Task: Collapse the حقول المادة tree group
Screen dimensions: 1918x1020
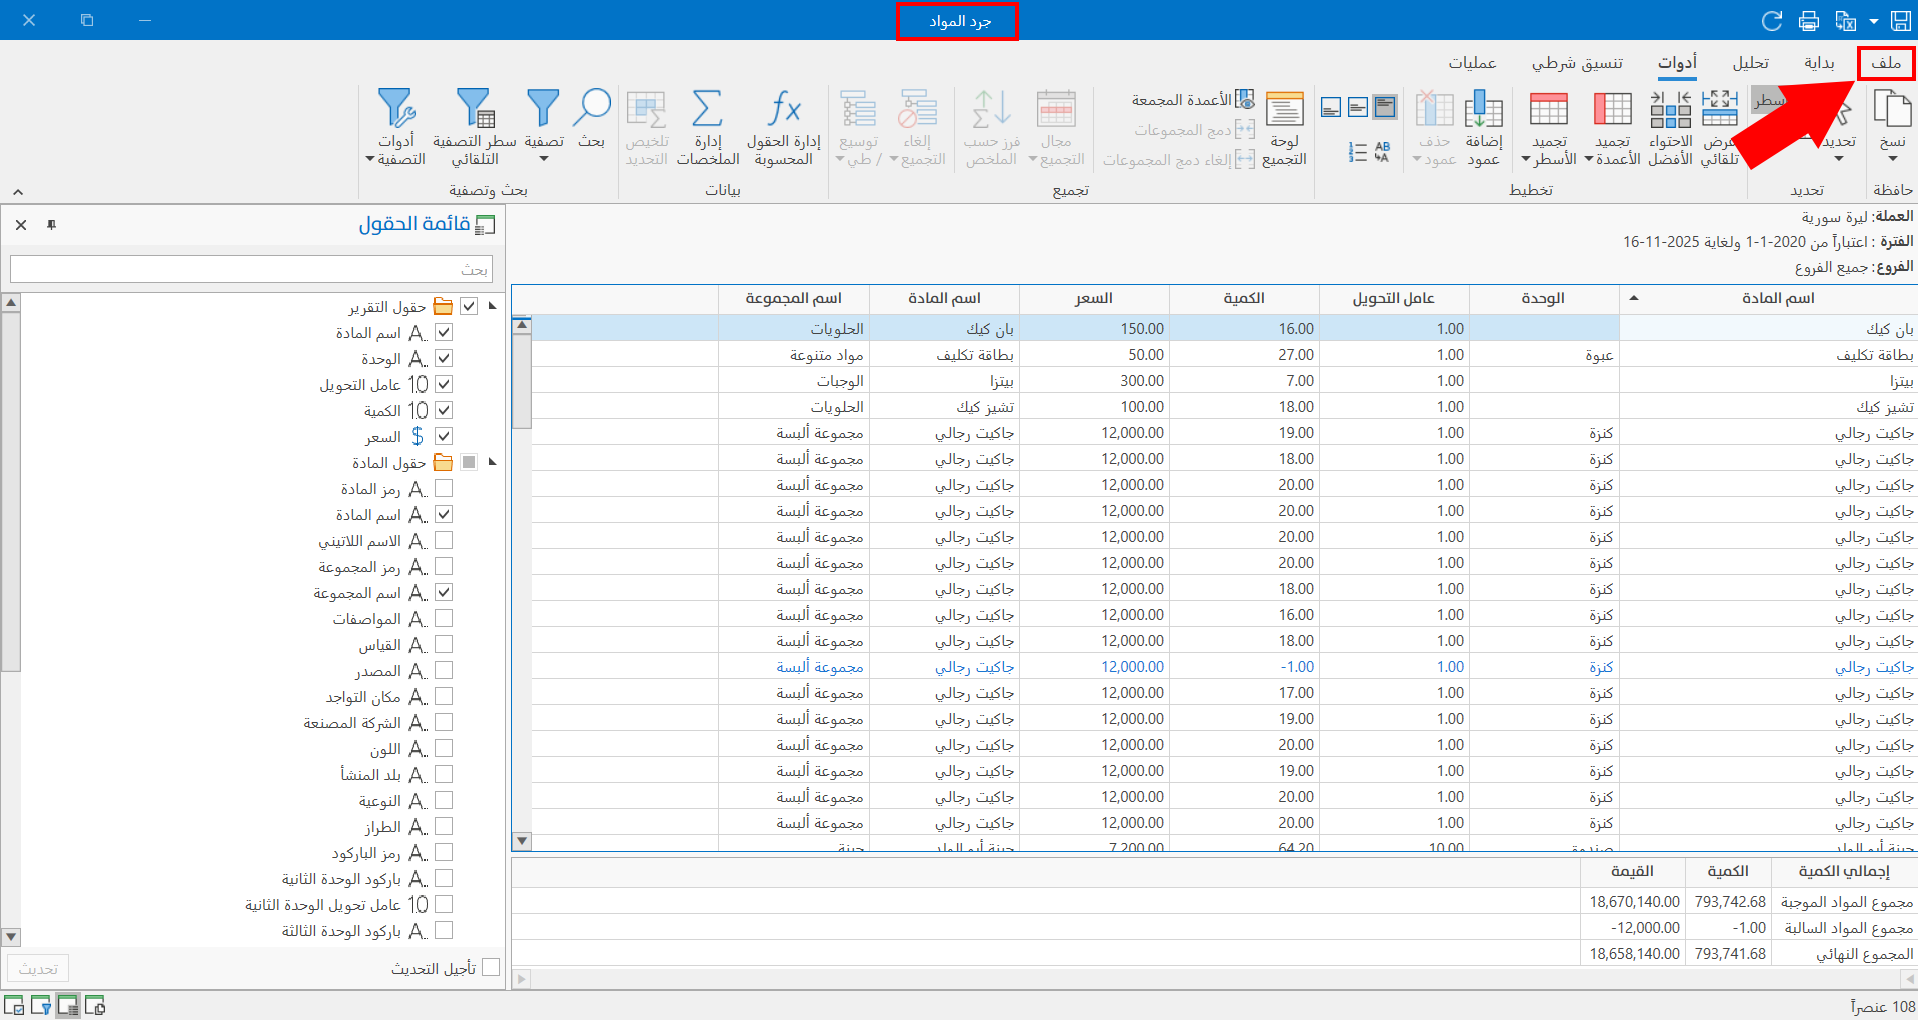Action: tap(492, 462)
